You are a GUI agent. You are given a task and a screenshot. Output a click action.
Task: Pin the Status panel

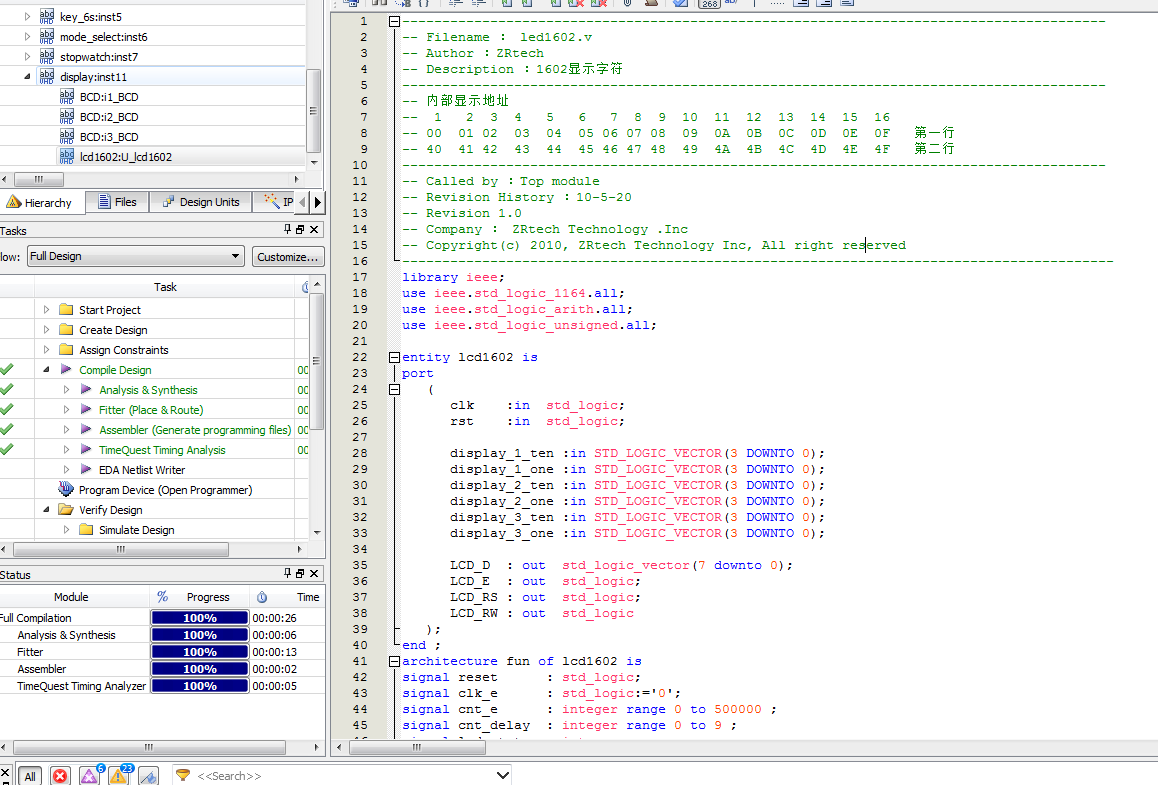click(x=287, y=573)
